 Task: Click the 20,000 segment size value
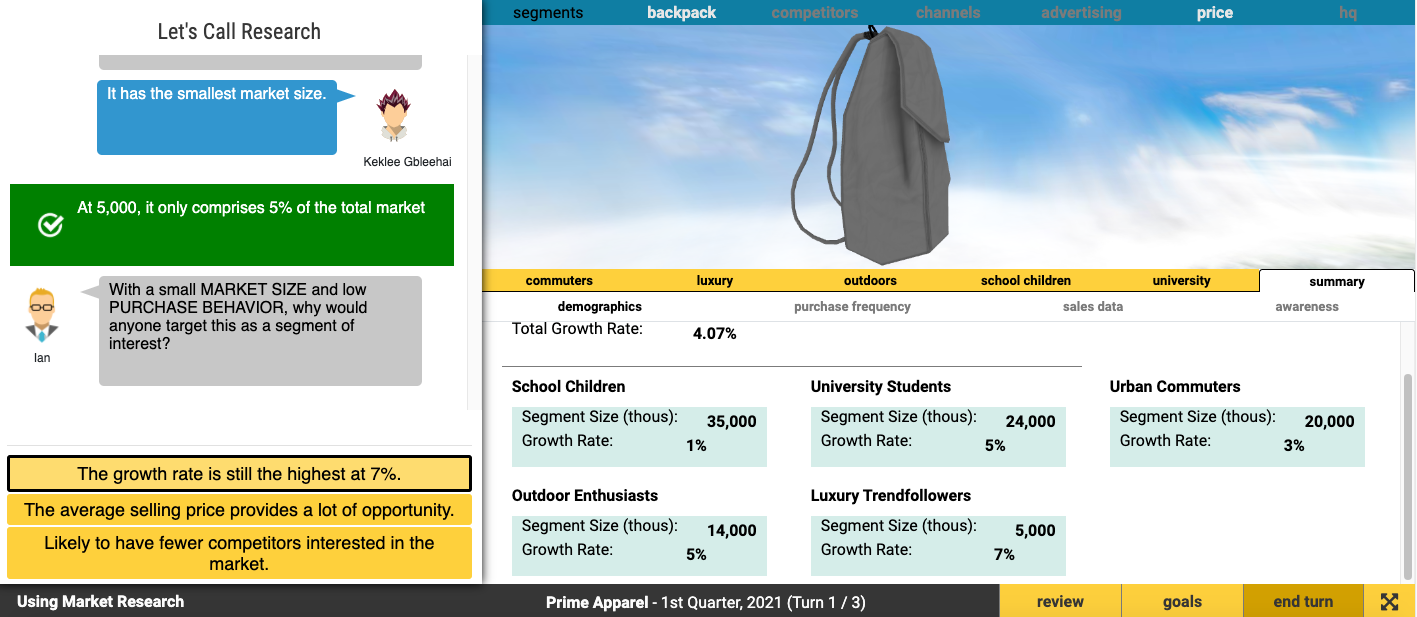click(1330, 422)
